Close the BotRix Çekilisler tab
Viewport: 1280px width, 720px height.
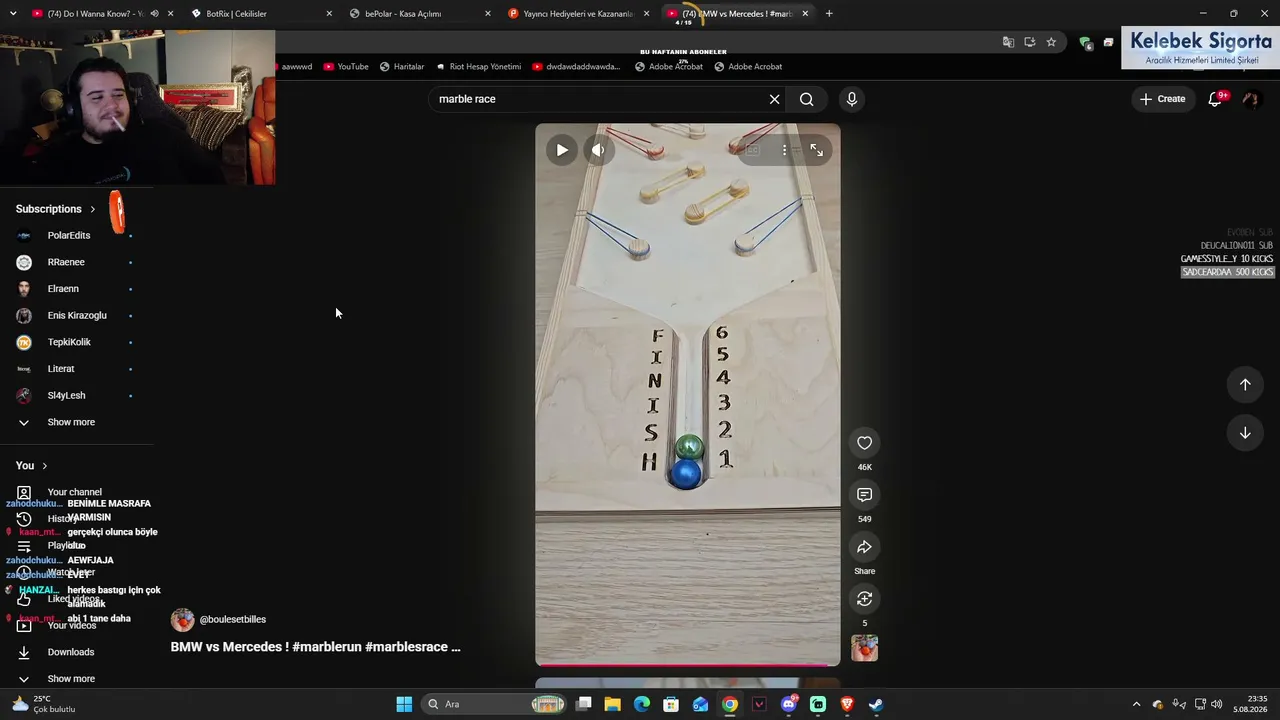[329, 14]
